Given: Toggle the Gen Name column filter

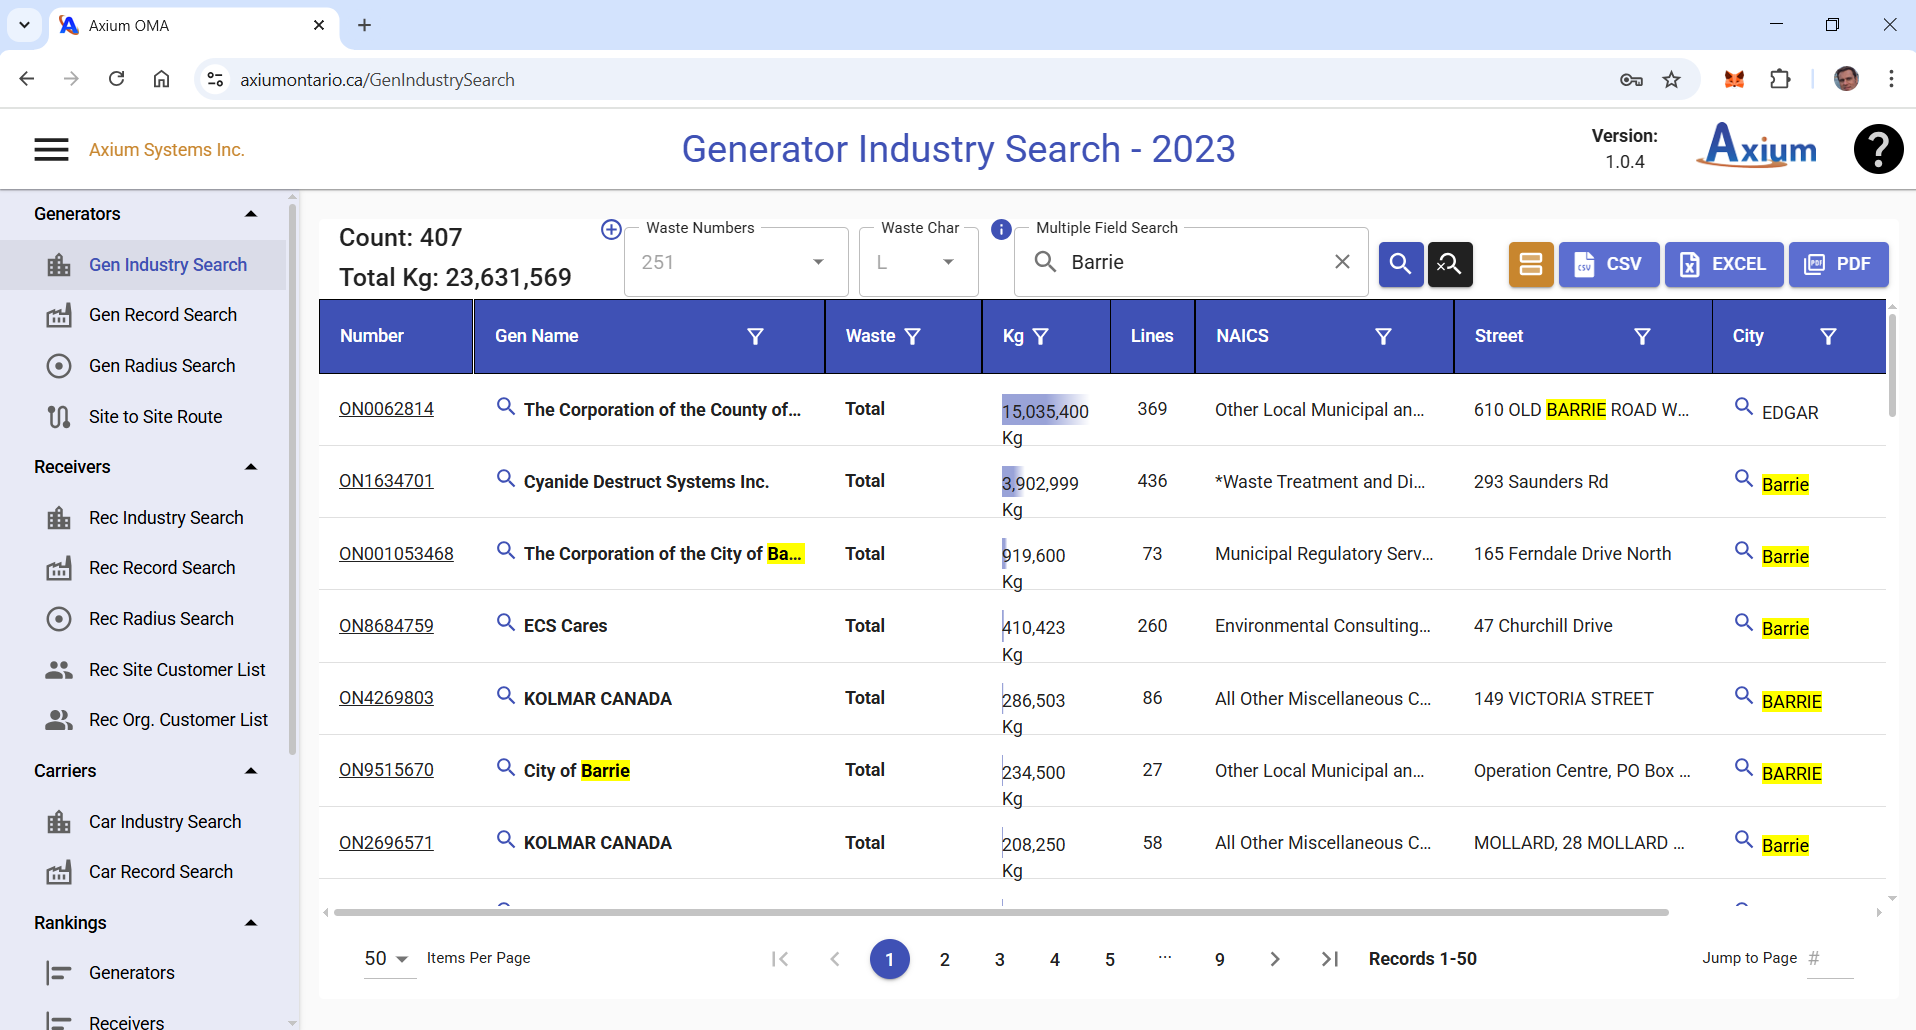Looking at the screenshot, I should [x=755, y=336].
